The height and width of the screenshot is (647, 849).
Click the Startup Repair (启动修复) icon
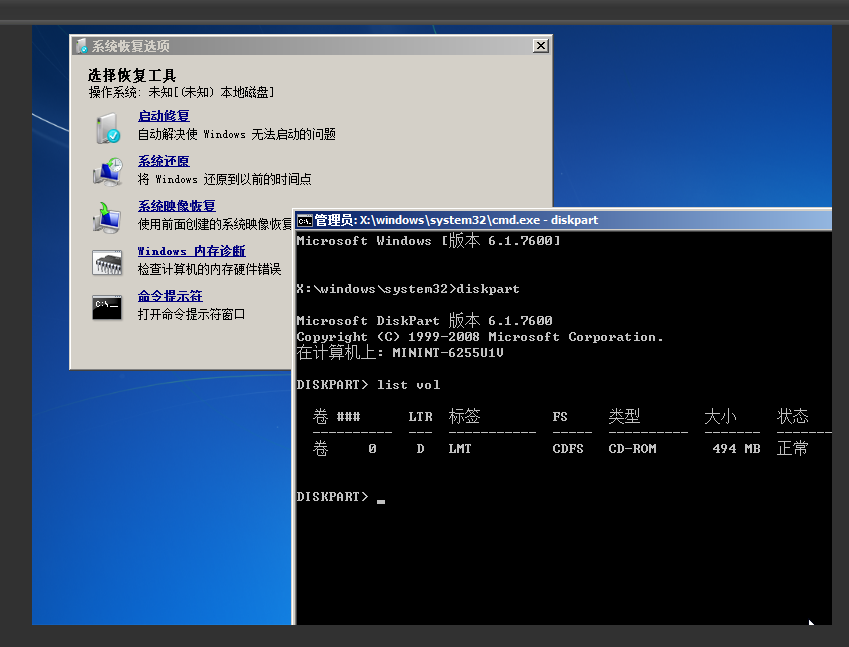pyautogui.click(x=108, y=128)
